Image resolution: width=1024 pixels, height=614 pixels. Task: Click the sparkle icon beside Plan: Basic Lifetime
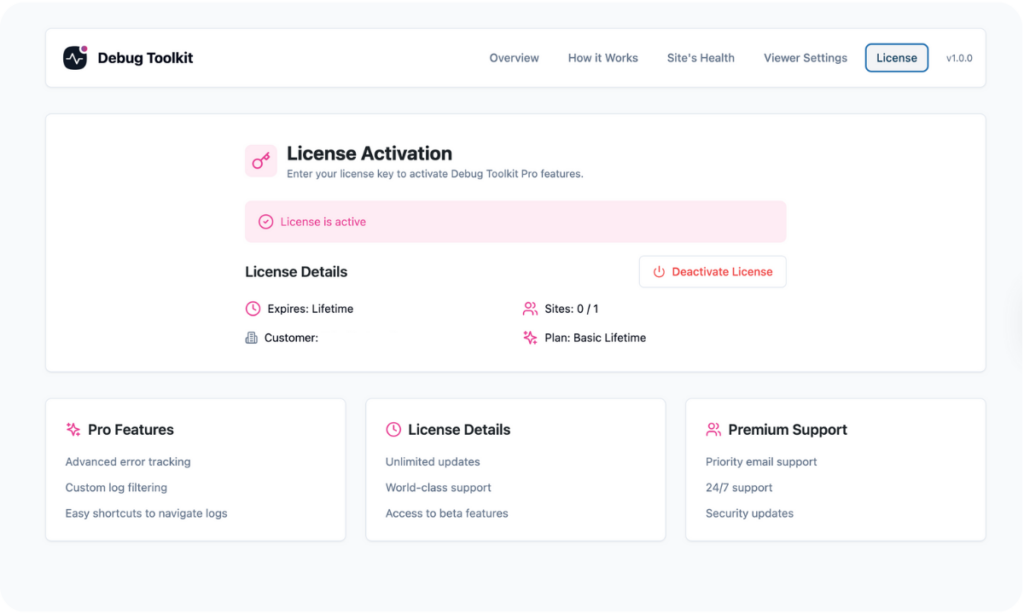(530, 337)
